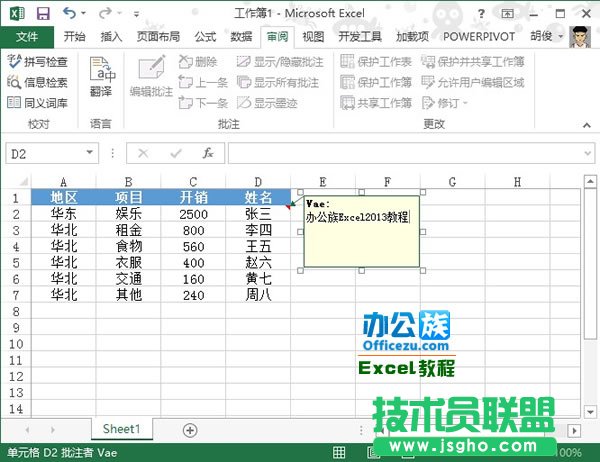
Task: Switch to the 插入 tab
Action: point(111,37)
